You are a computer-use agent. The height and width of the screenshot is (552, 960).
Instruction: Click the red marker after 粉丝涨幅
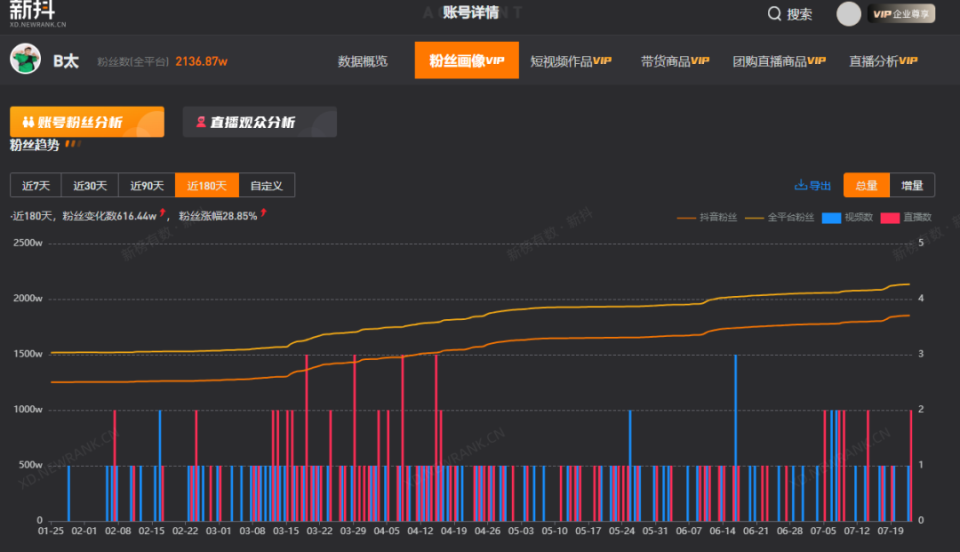(263, 212)
